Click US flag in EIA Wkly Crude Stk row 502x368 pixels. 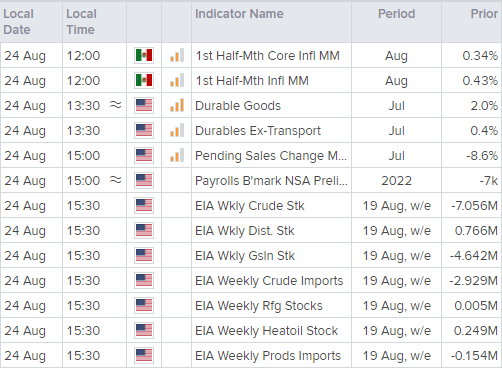(144, 205)
